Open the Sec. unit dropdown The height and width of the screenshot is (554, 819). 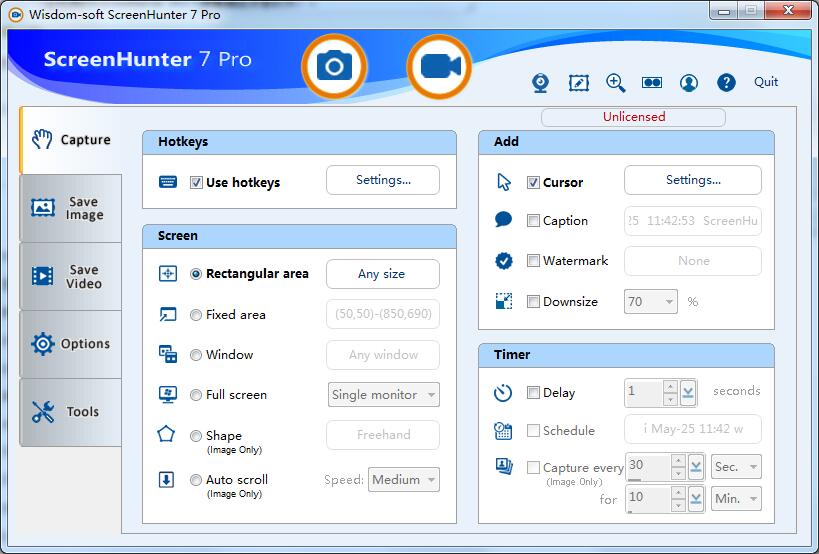point(736,466)
